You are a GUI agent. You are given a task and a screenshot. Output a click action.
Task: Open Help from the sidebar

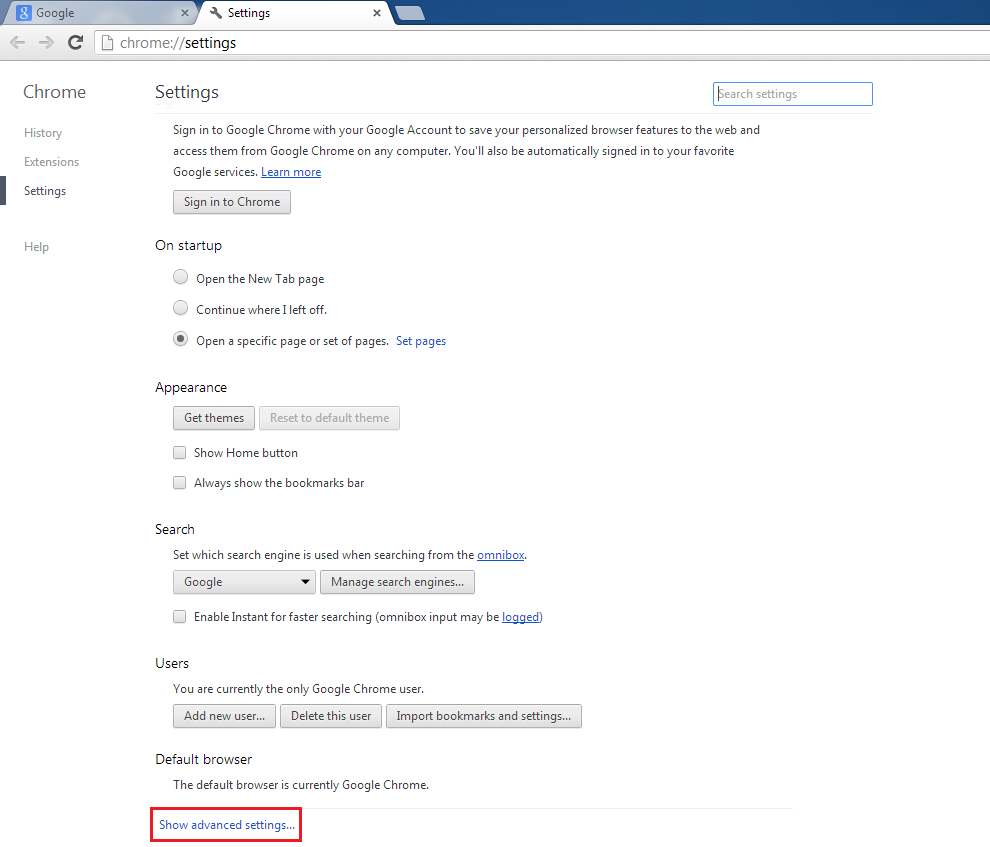coord(36,247)
